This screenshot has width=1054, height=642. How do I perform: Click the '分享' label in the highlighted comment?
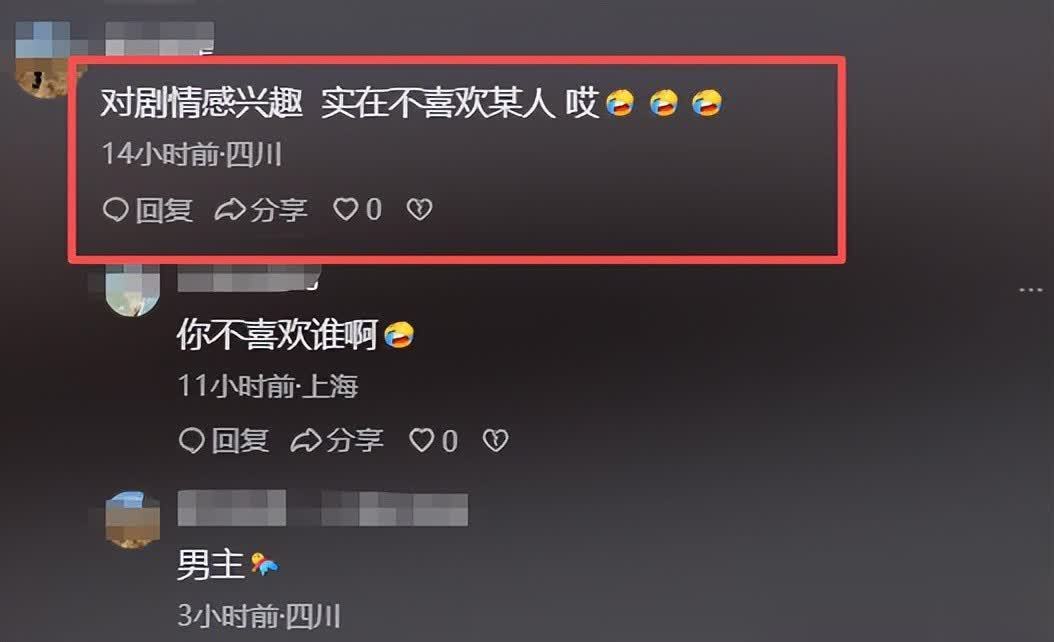click(279, 210)
